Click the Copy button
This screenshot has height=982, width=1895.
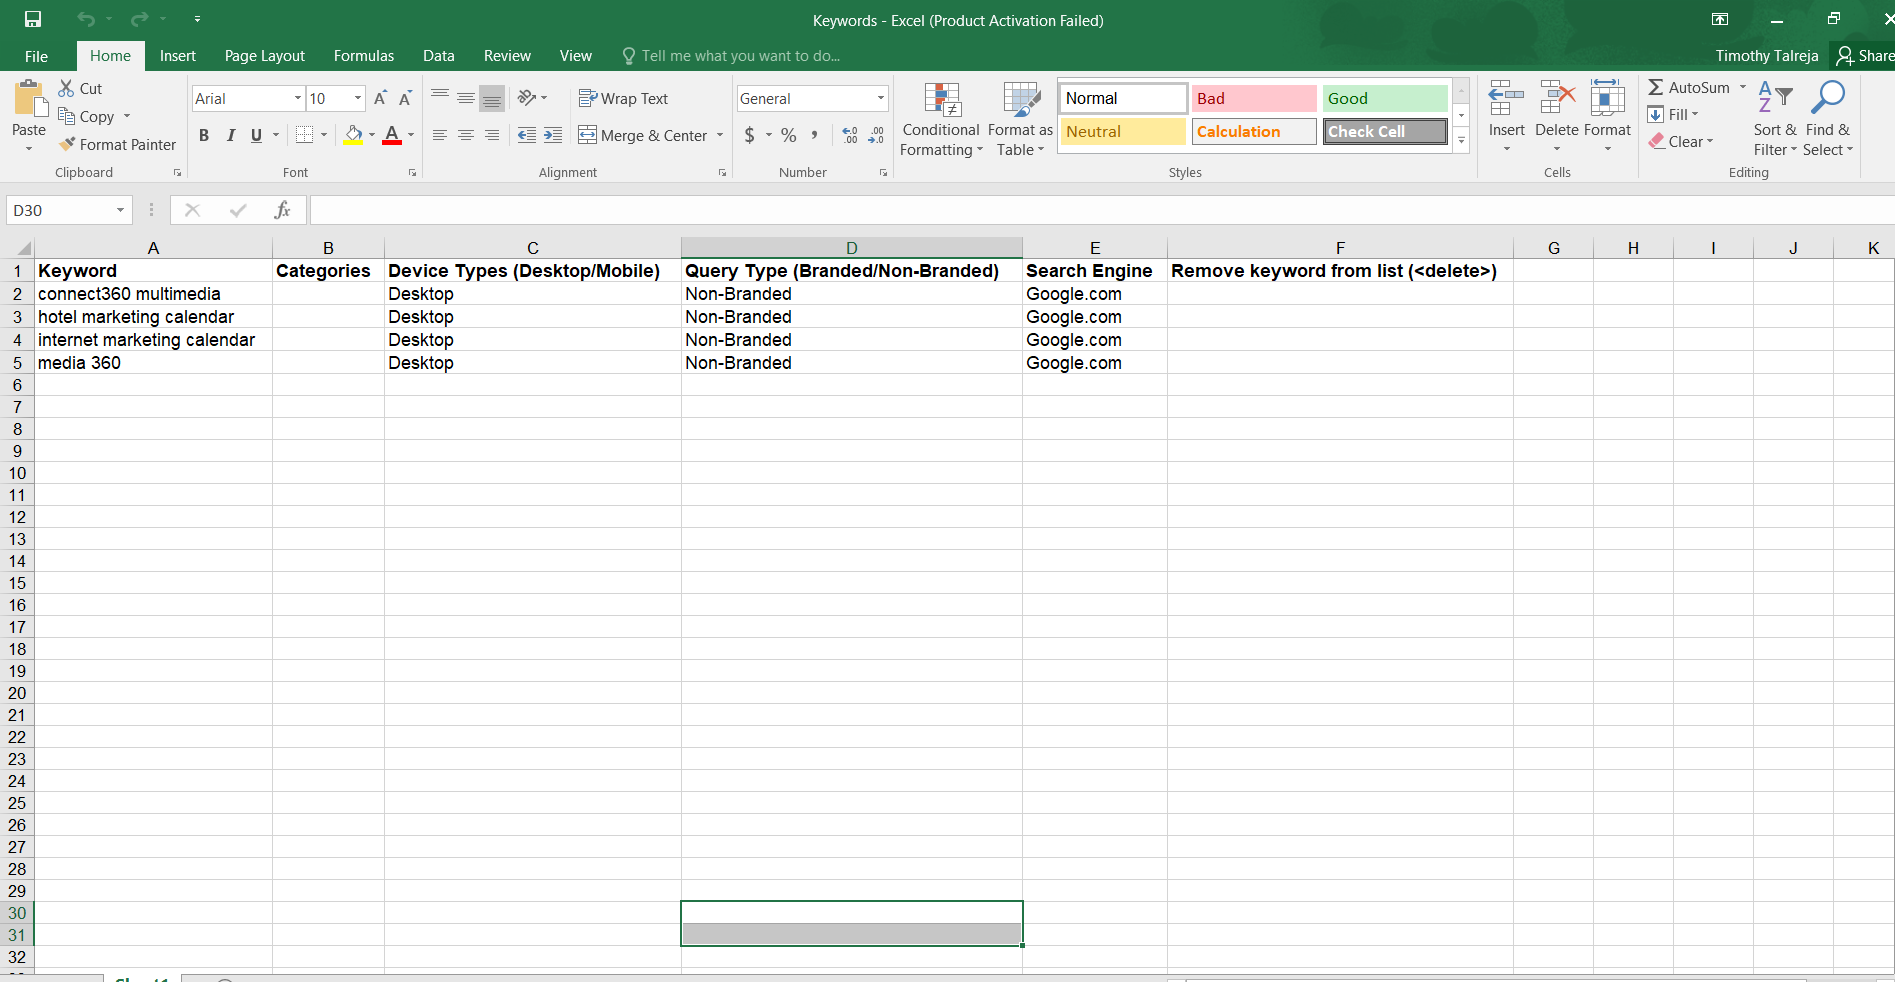(86, 116)
